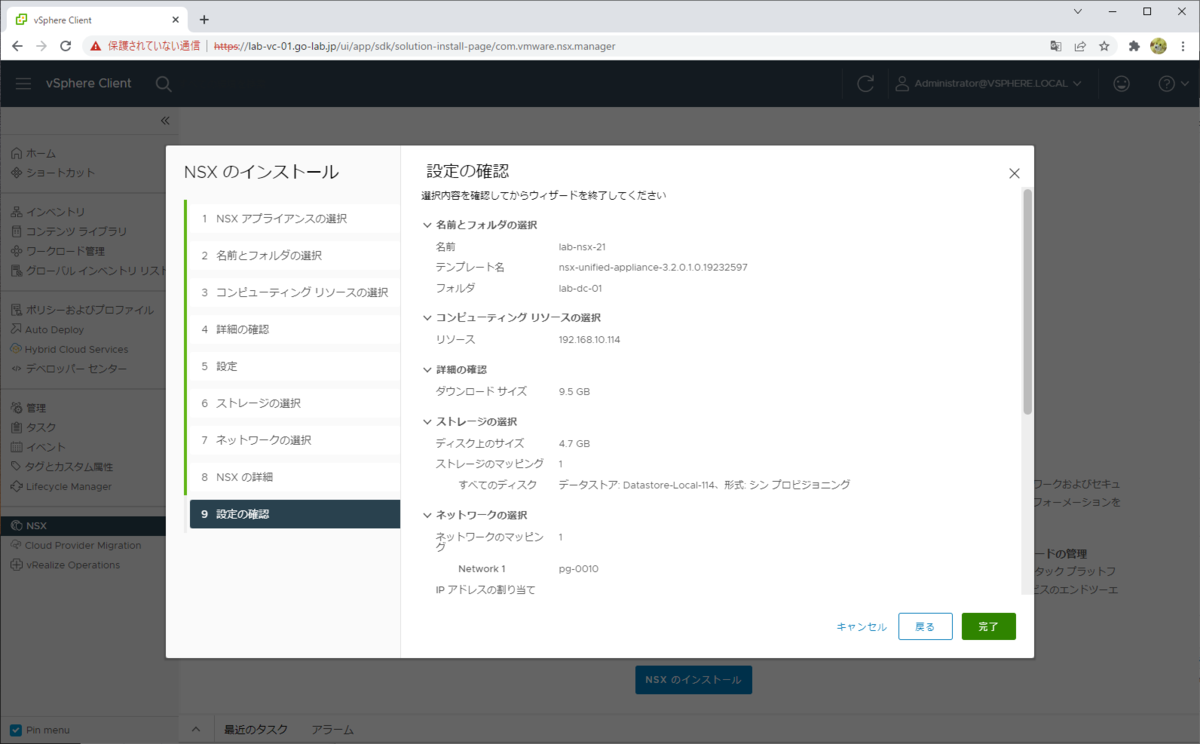Open the Chrome three-dot menu
Screen dimensions: 1200x744
click(x=1183, y=46)
